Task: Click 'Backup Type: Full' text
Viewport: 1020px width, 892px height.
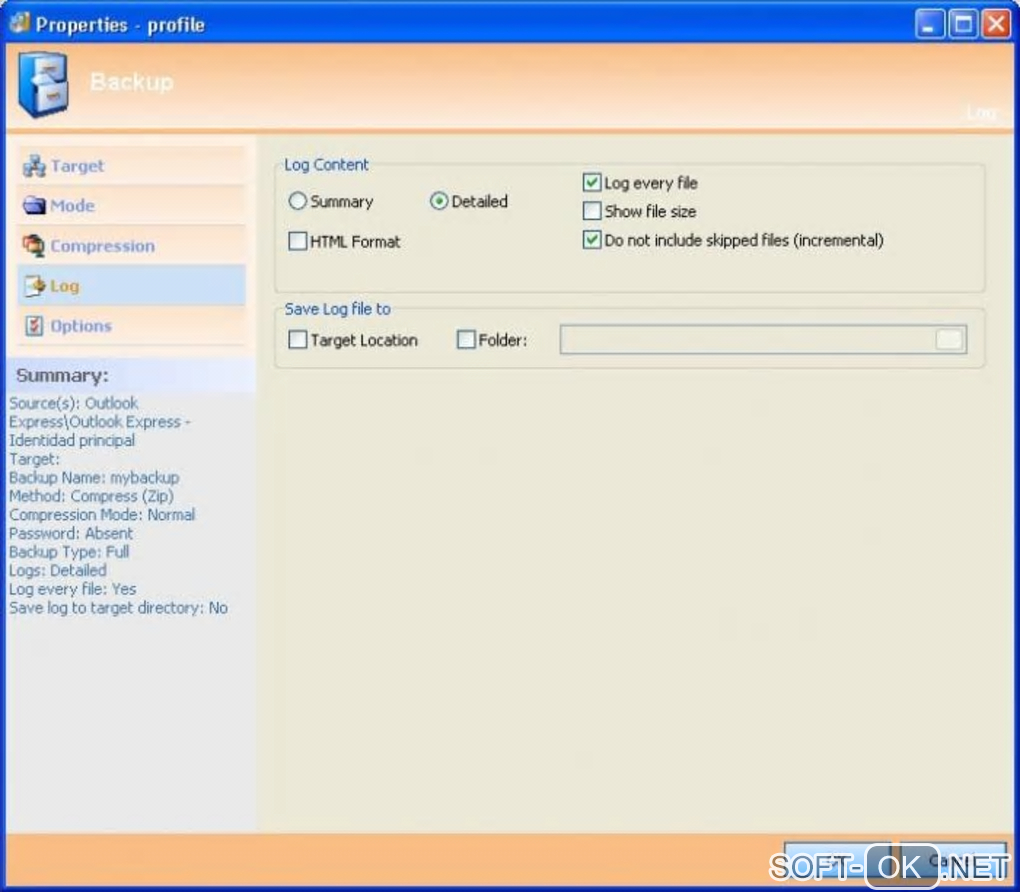Action: [x=70, y=552]
